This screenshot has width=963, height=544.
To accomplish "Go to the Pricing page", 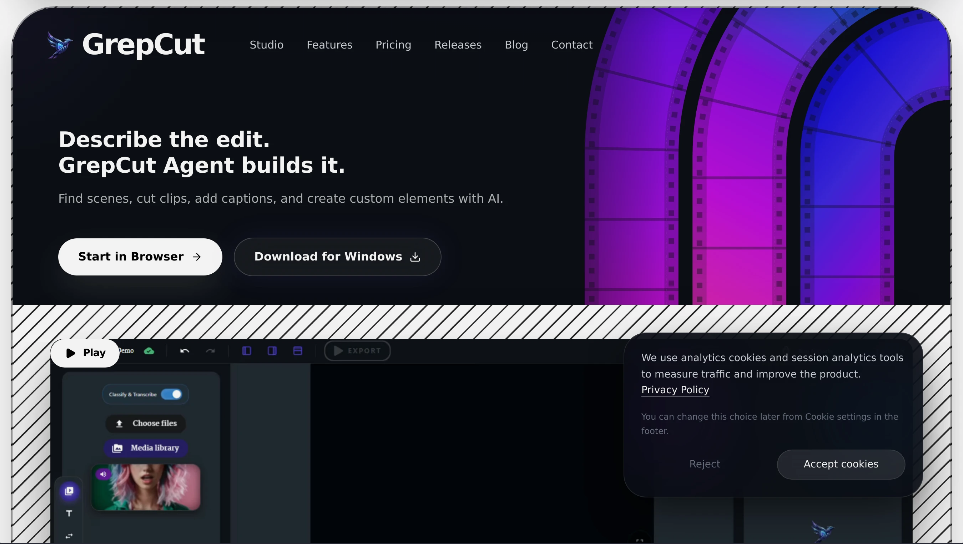I will coord(393,45).
